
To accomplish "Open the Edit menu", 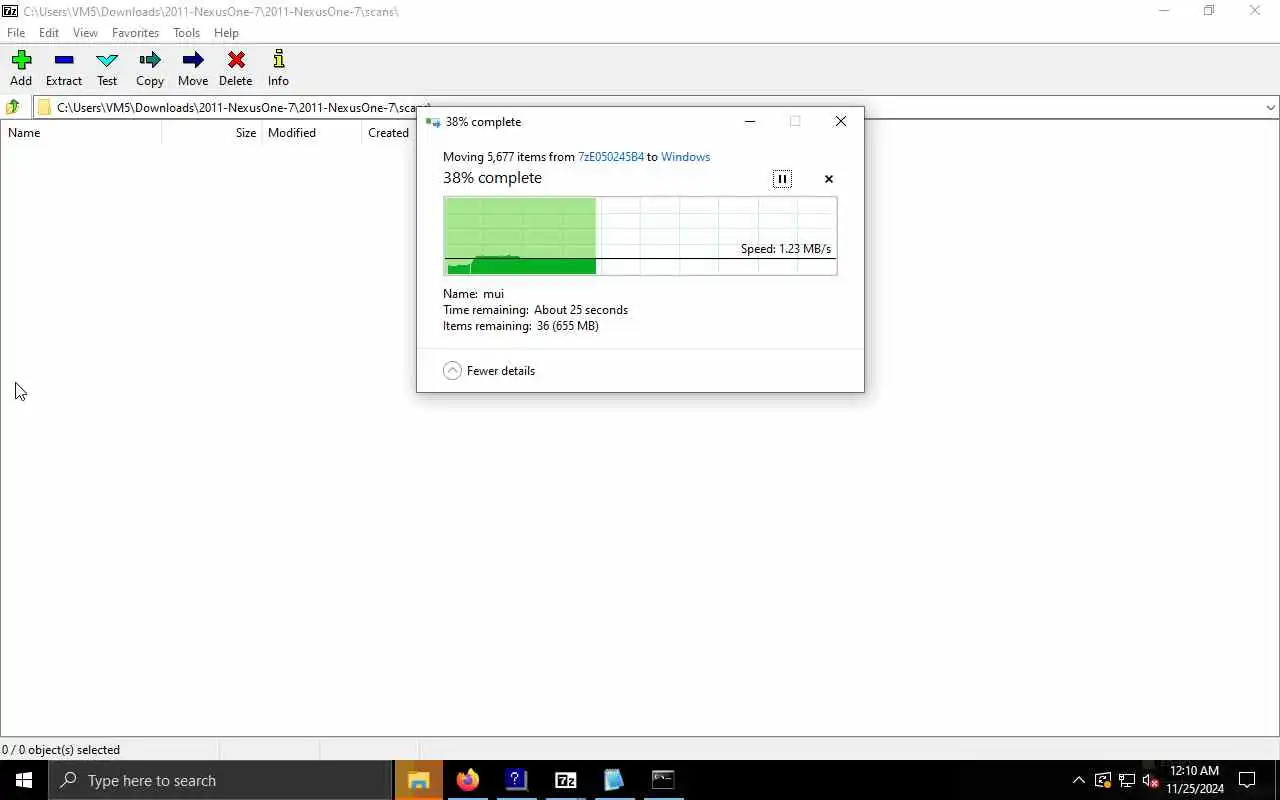I will pos(49,33).
